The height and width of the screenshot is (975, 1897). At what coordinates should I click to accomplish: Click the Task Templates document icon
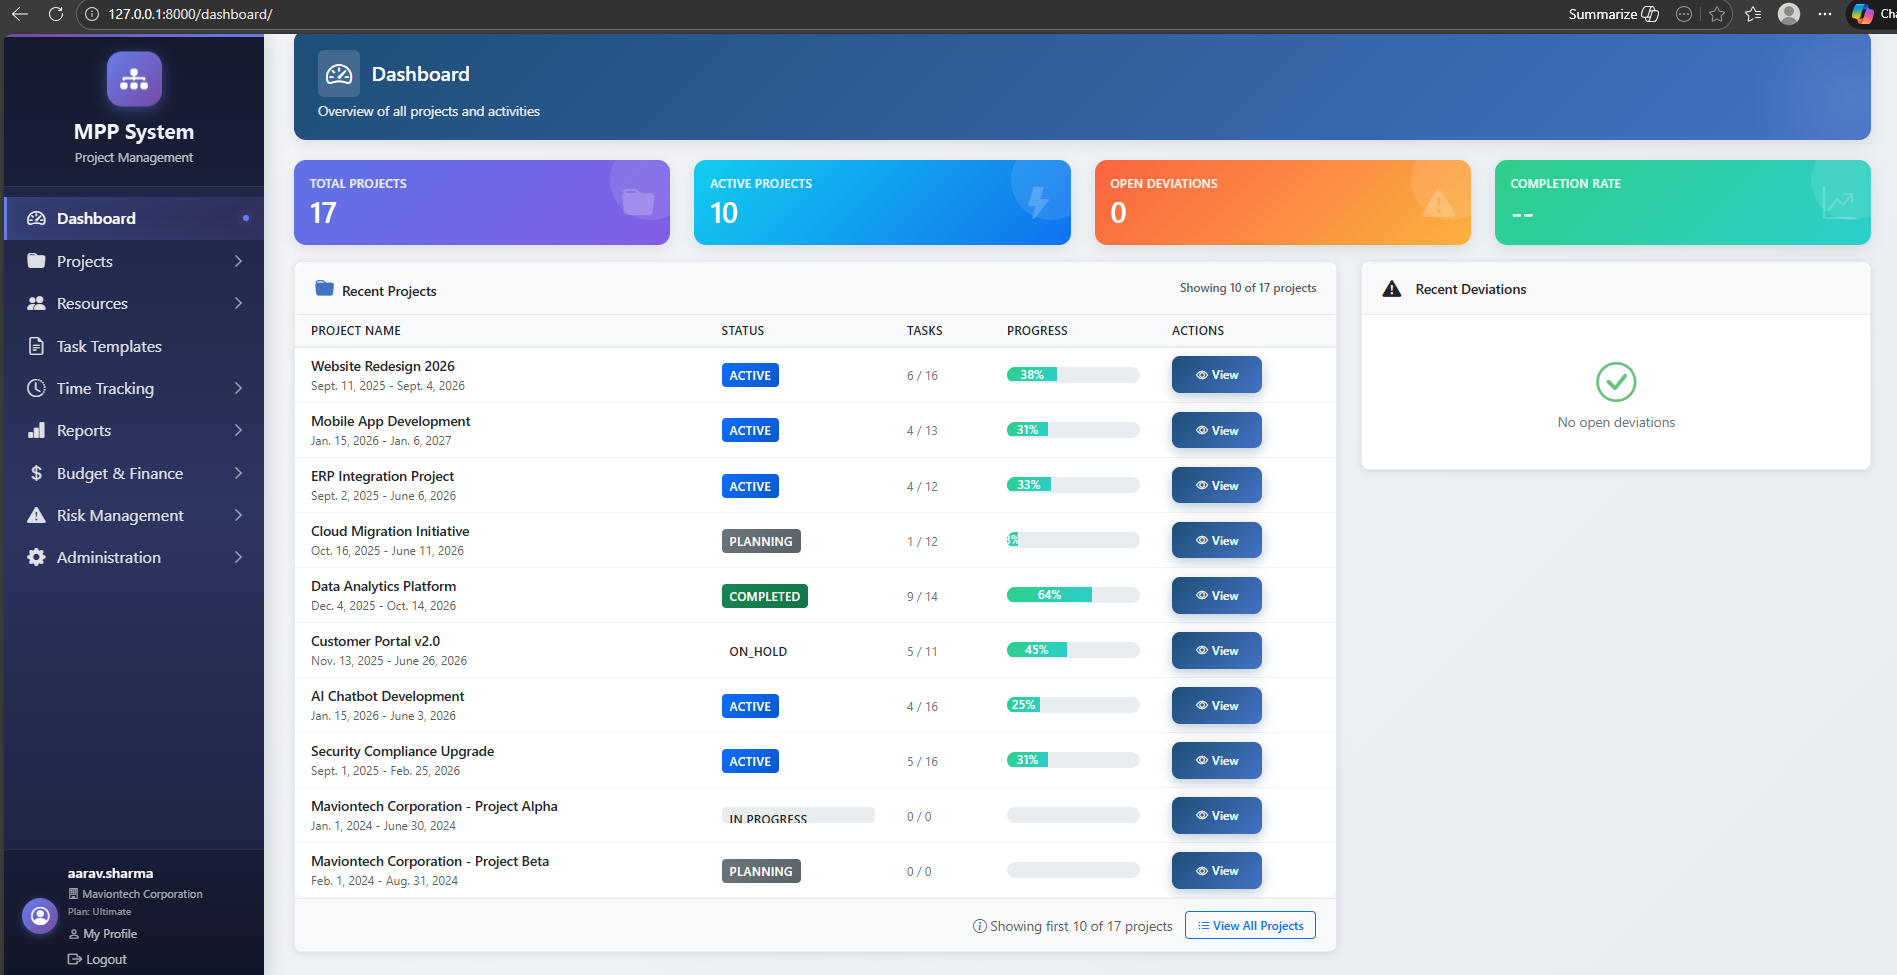37,346
